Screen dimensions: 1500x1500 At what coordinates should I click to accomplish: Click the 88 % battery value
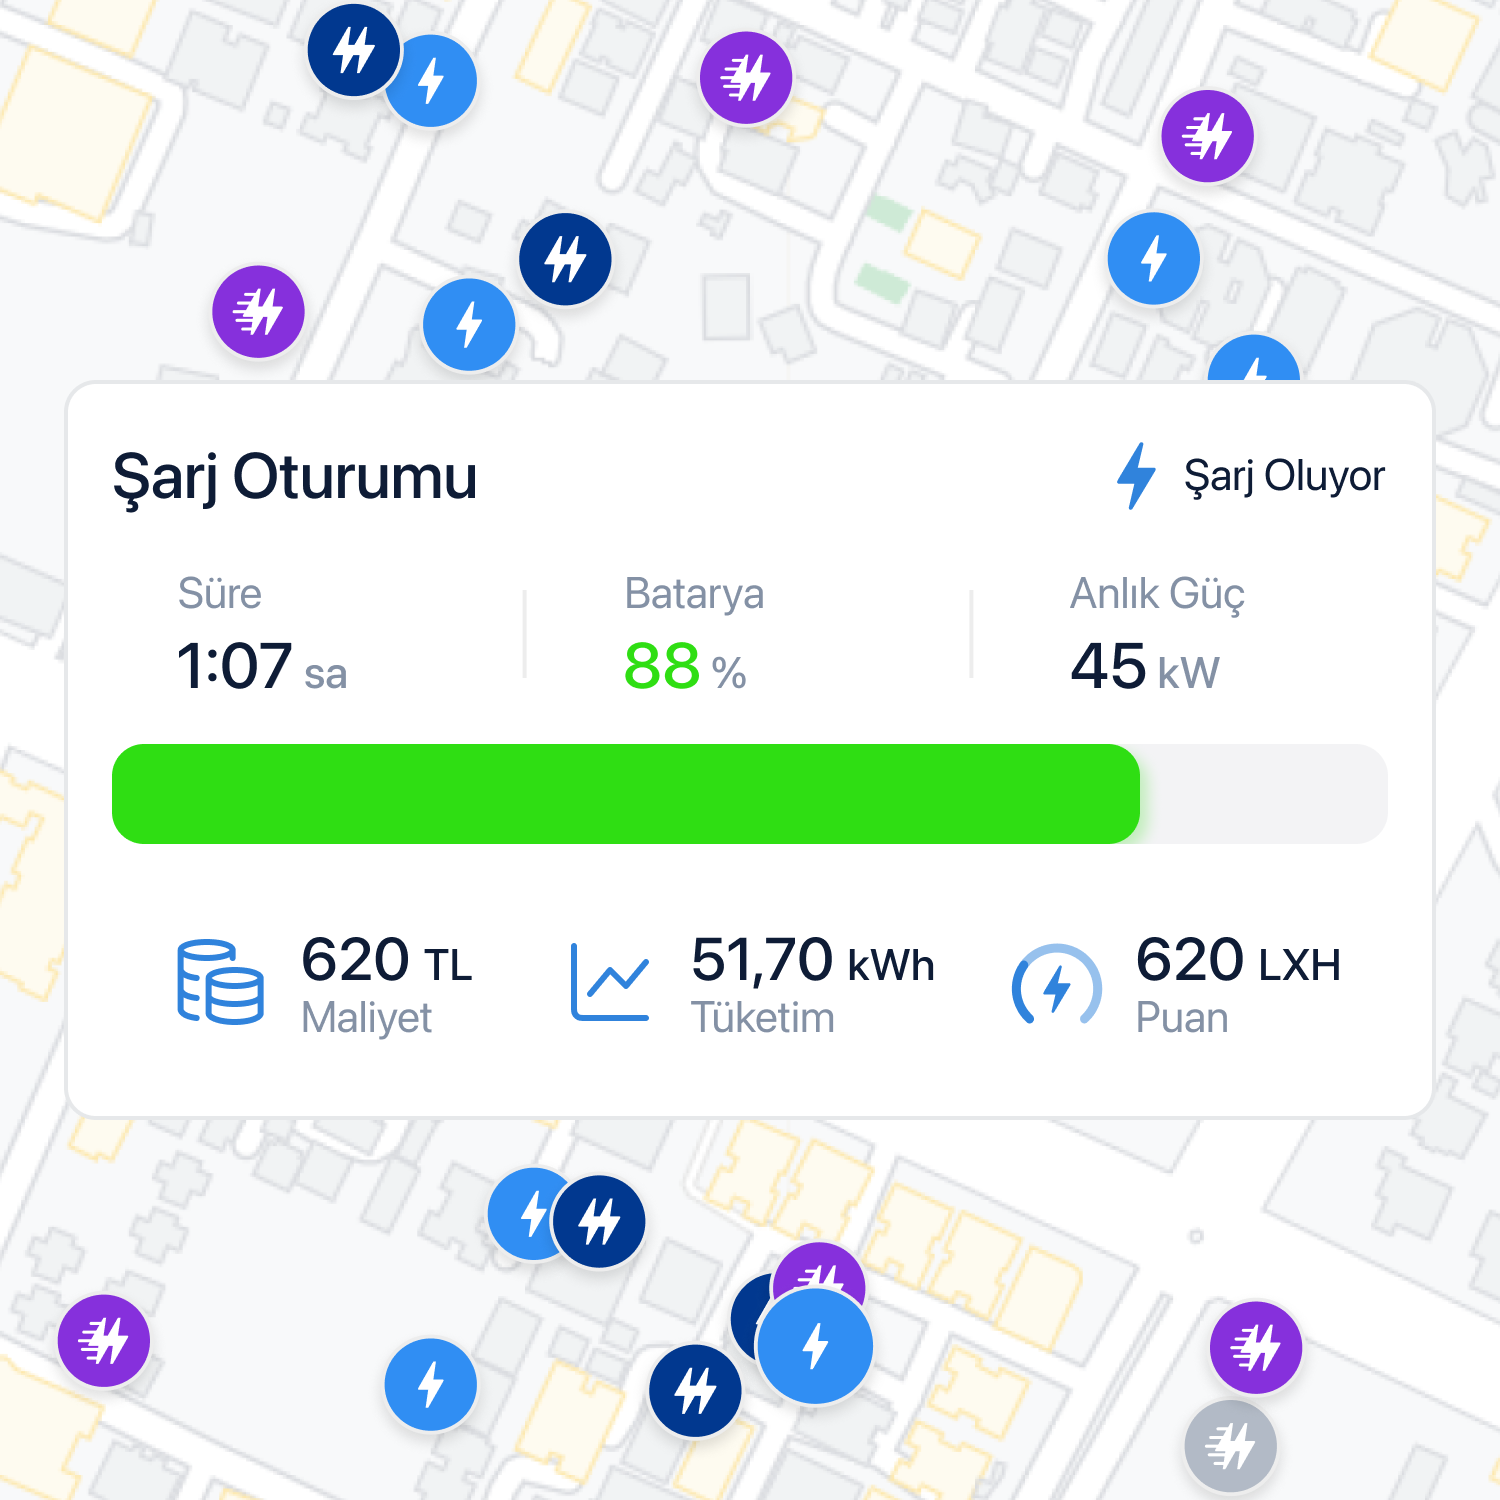tap(685, 667)
